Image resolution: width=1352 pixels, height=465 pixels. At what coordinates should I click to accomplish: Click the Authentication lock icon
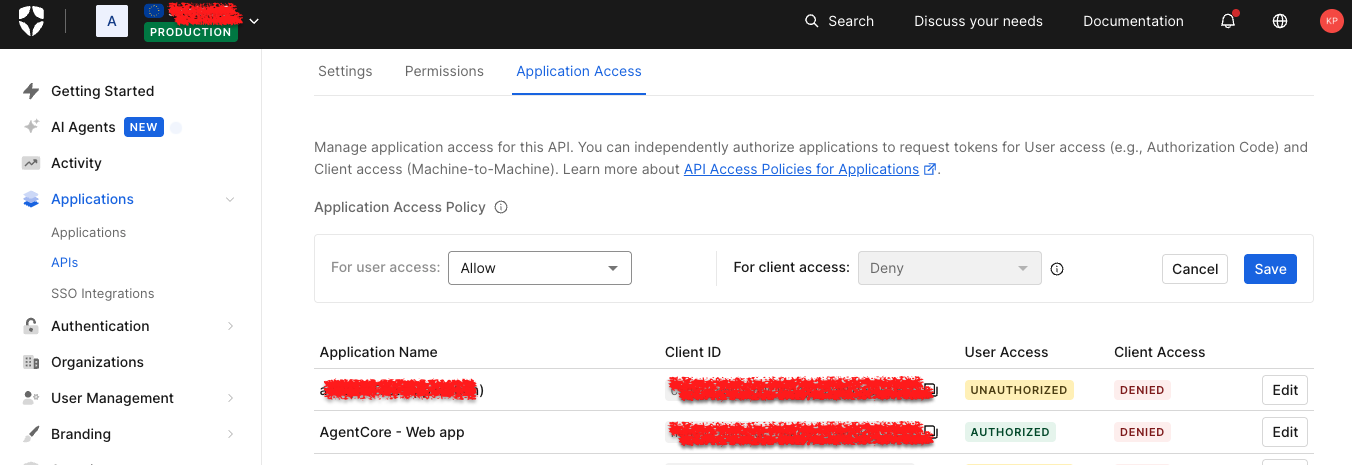[31, 326]
